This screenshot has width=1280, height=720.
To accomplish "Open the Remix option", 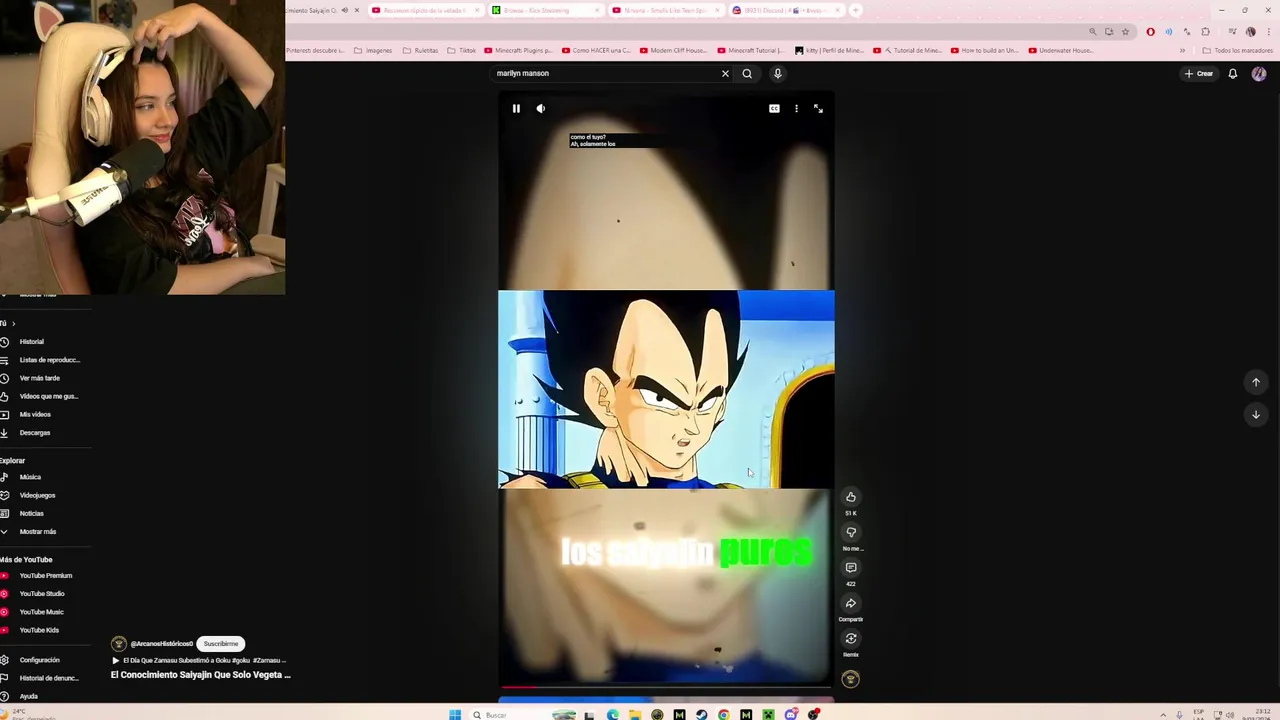I will pos(851,638).
